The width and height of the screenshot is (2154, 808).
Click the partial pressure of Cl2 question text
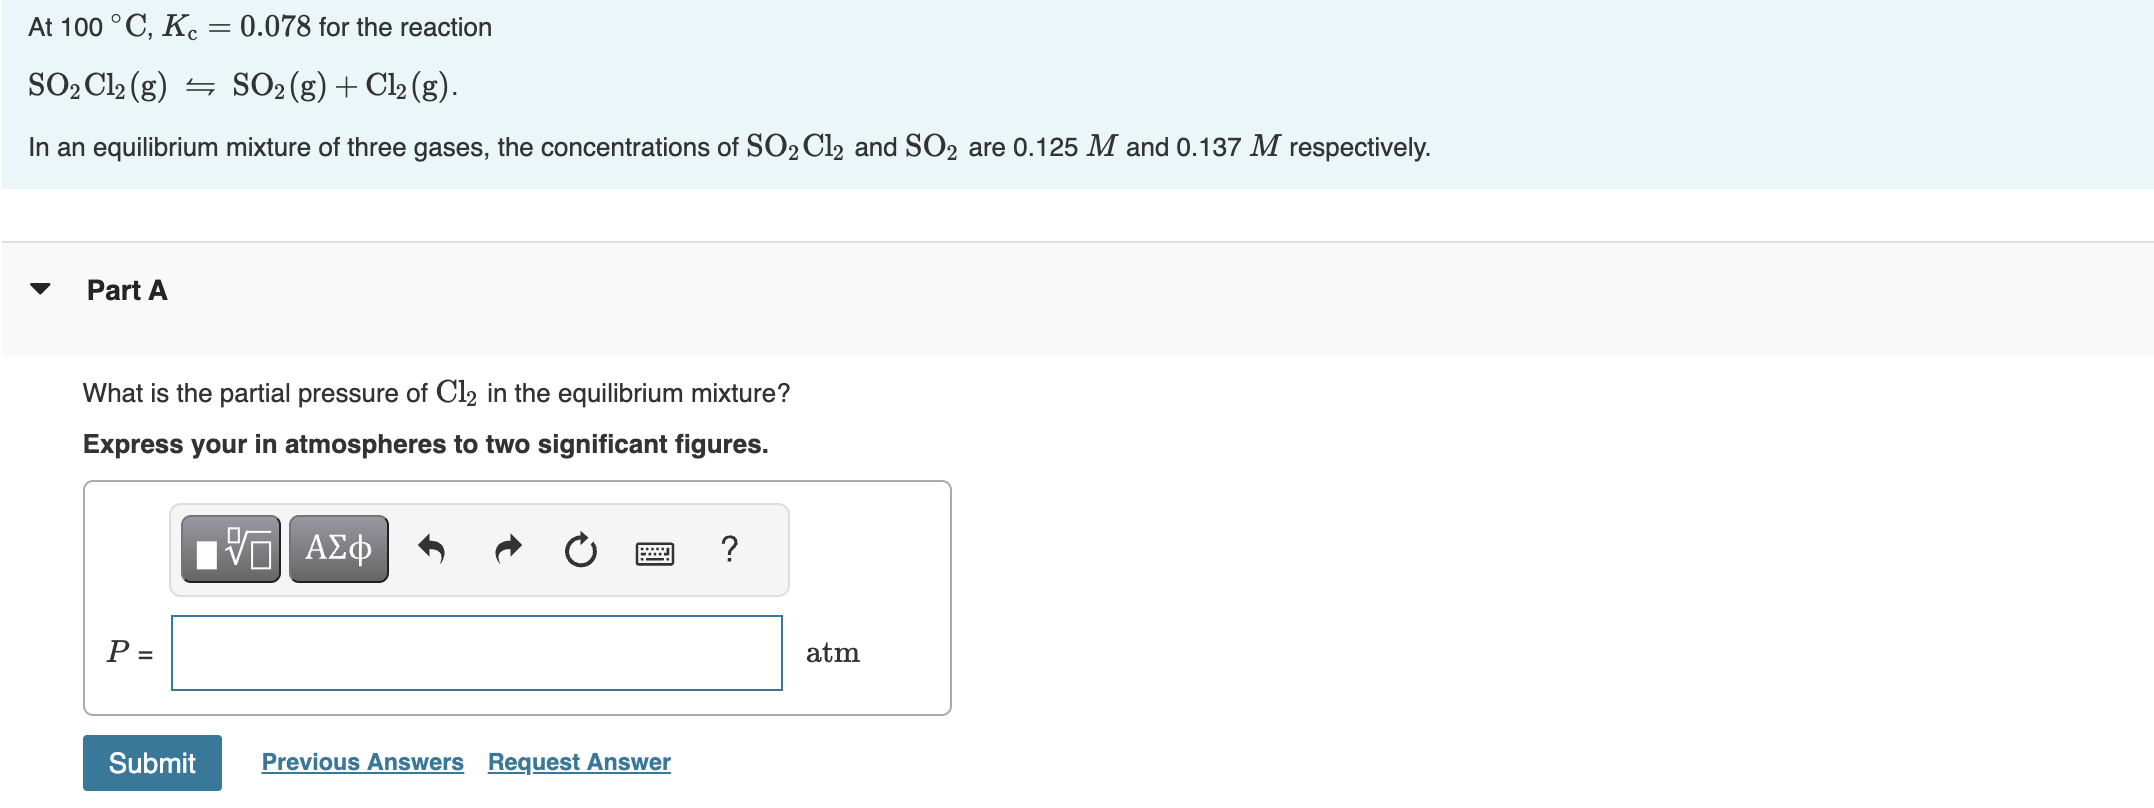(436, 393)
